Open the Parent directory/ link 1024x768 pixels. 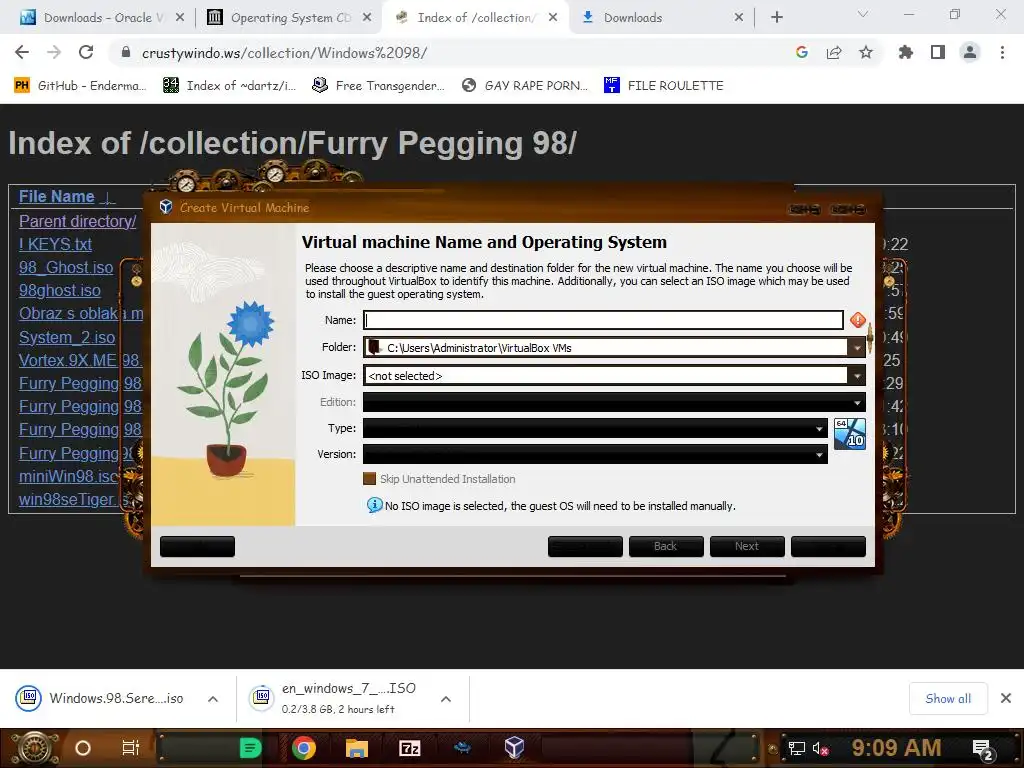tap(78, 221)
